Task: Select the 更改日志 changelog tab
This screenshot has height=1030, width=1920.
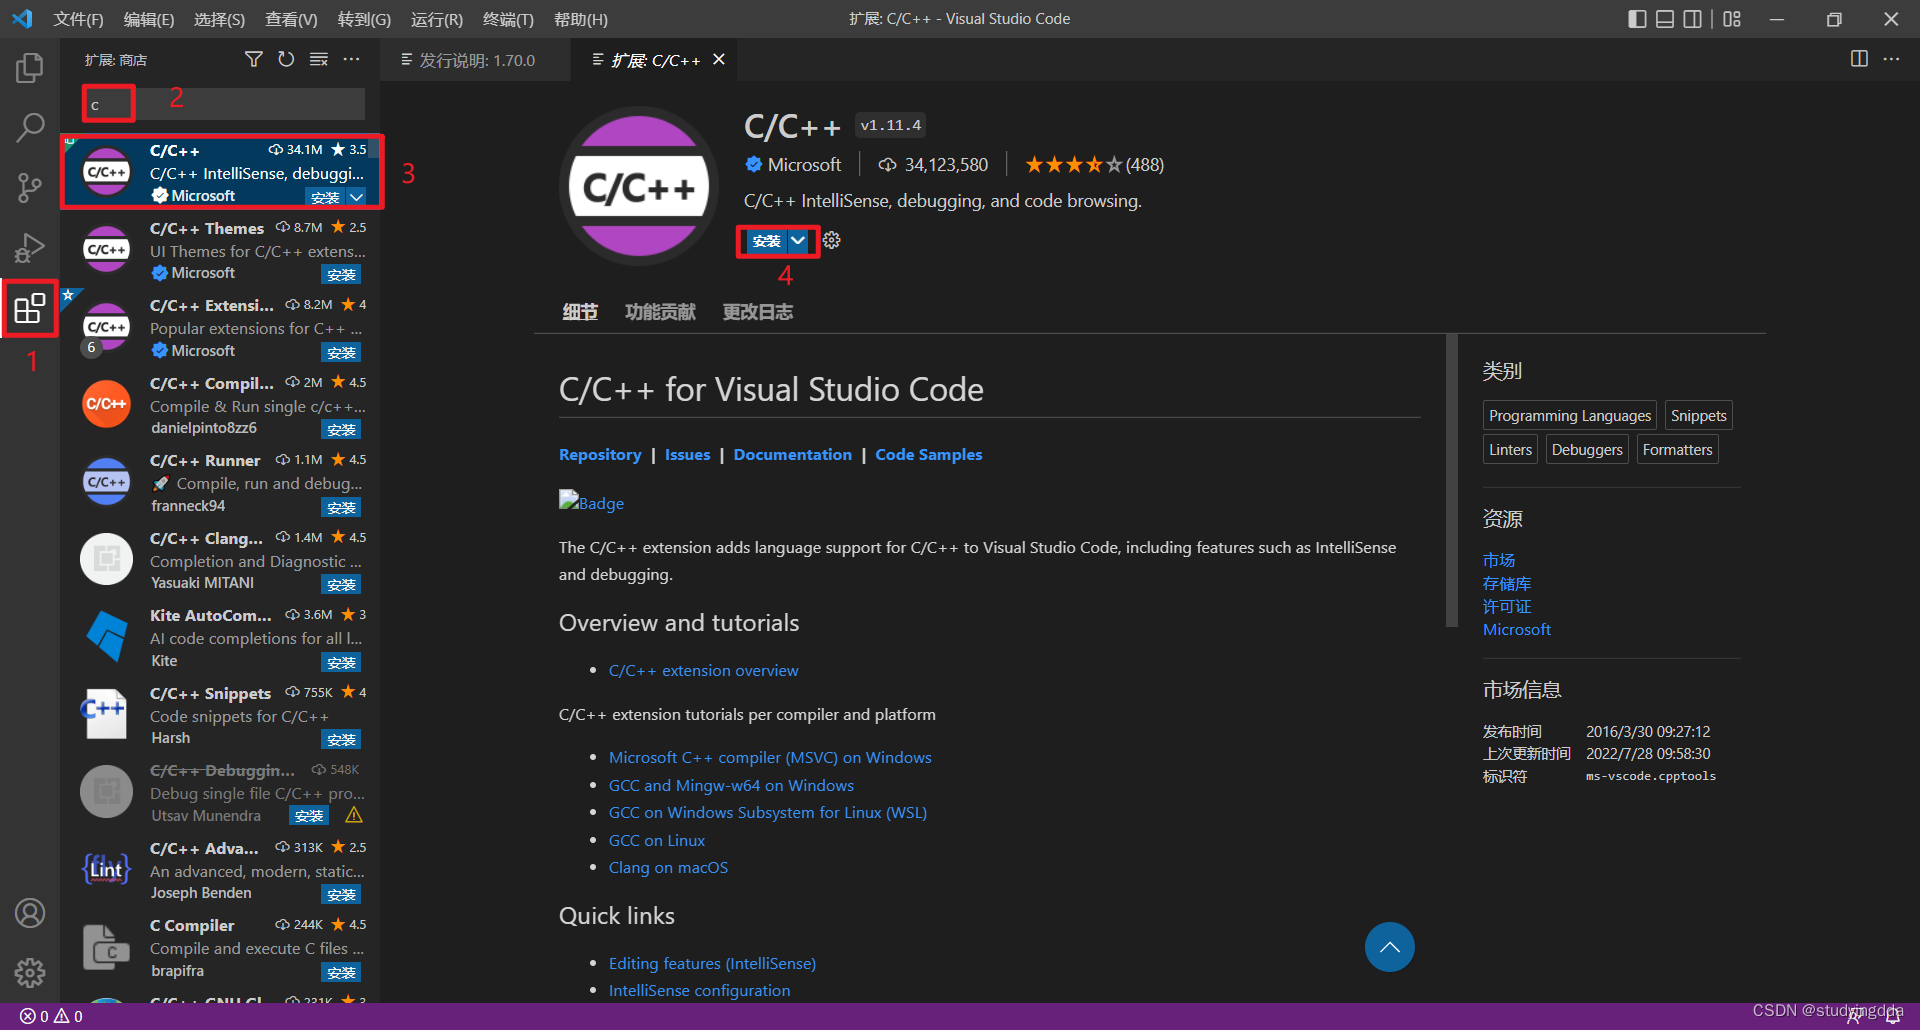Action: [x=758, y=312]
